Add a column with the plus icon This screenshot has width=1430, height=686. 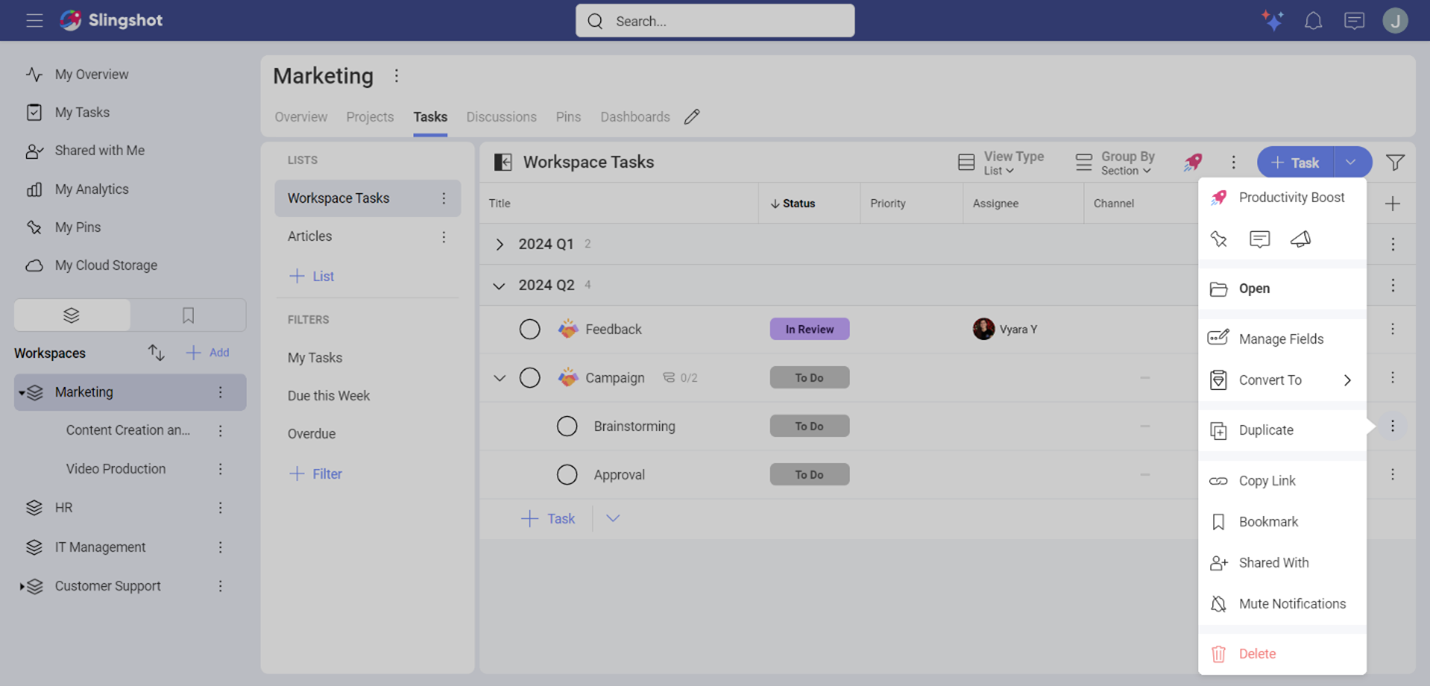coord(1393,204)
